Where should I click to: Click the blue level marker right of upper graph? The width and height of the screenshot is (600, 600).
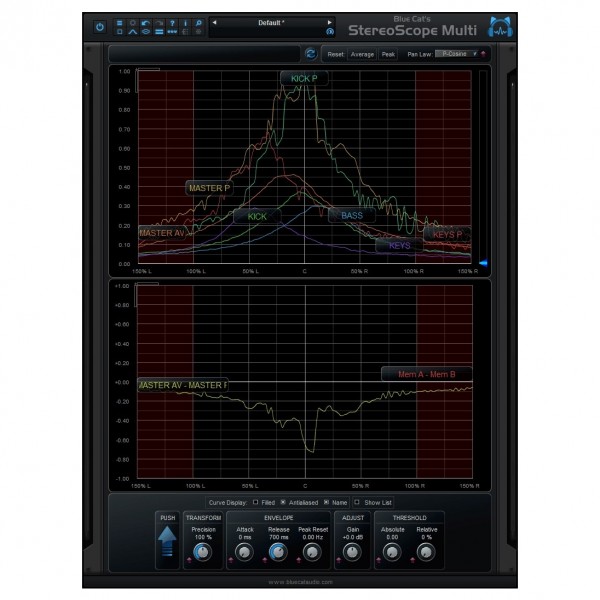point(483,263)
